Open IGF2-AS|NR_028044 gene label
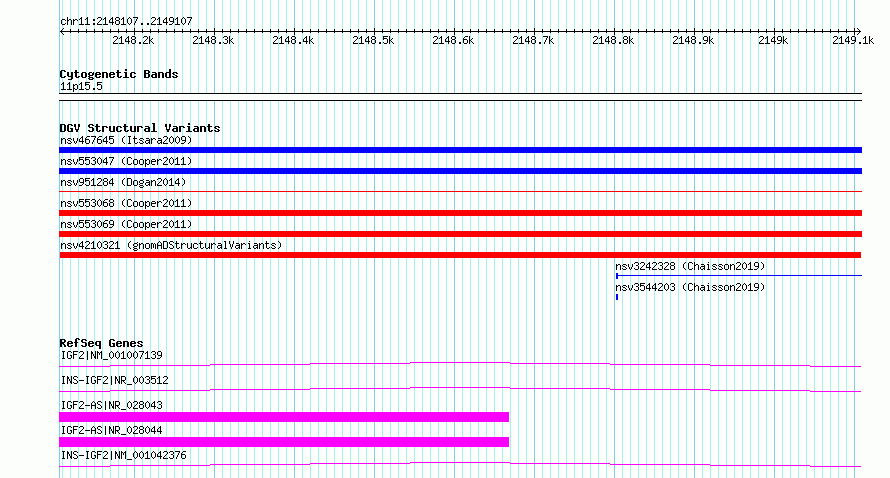This screenshot has height=478, width=890. coord(111,430)
